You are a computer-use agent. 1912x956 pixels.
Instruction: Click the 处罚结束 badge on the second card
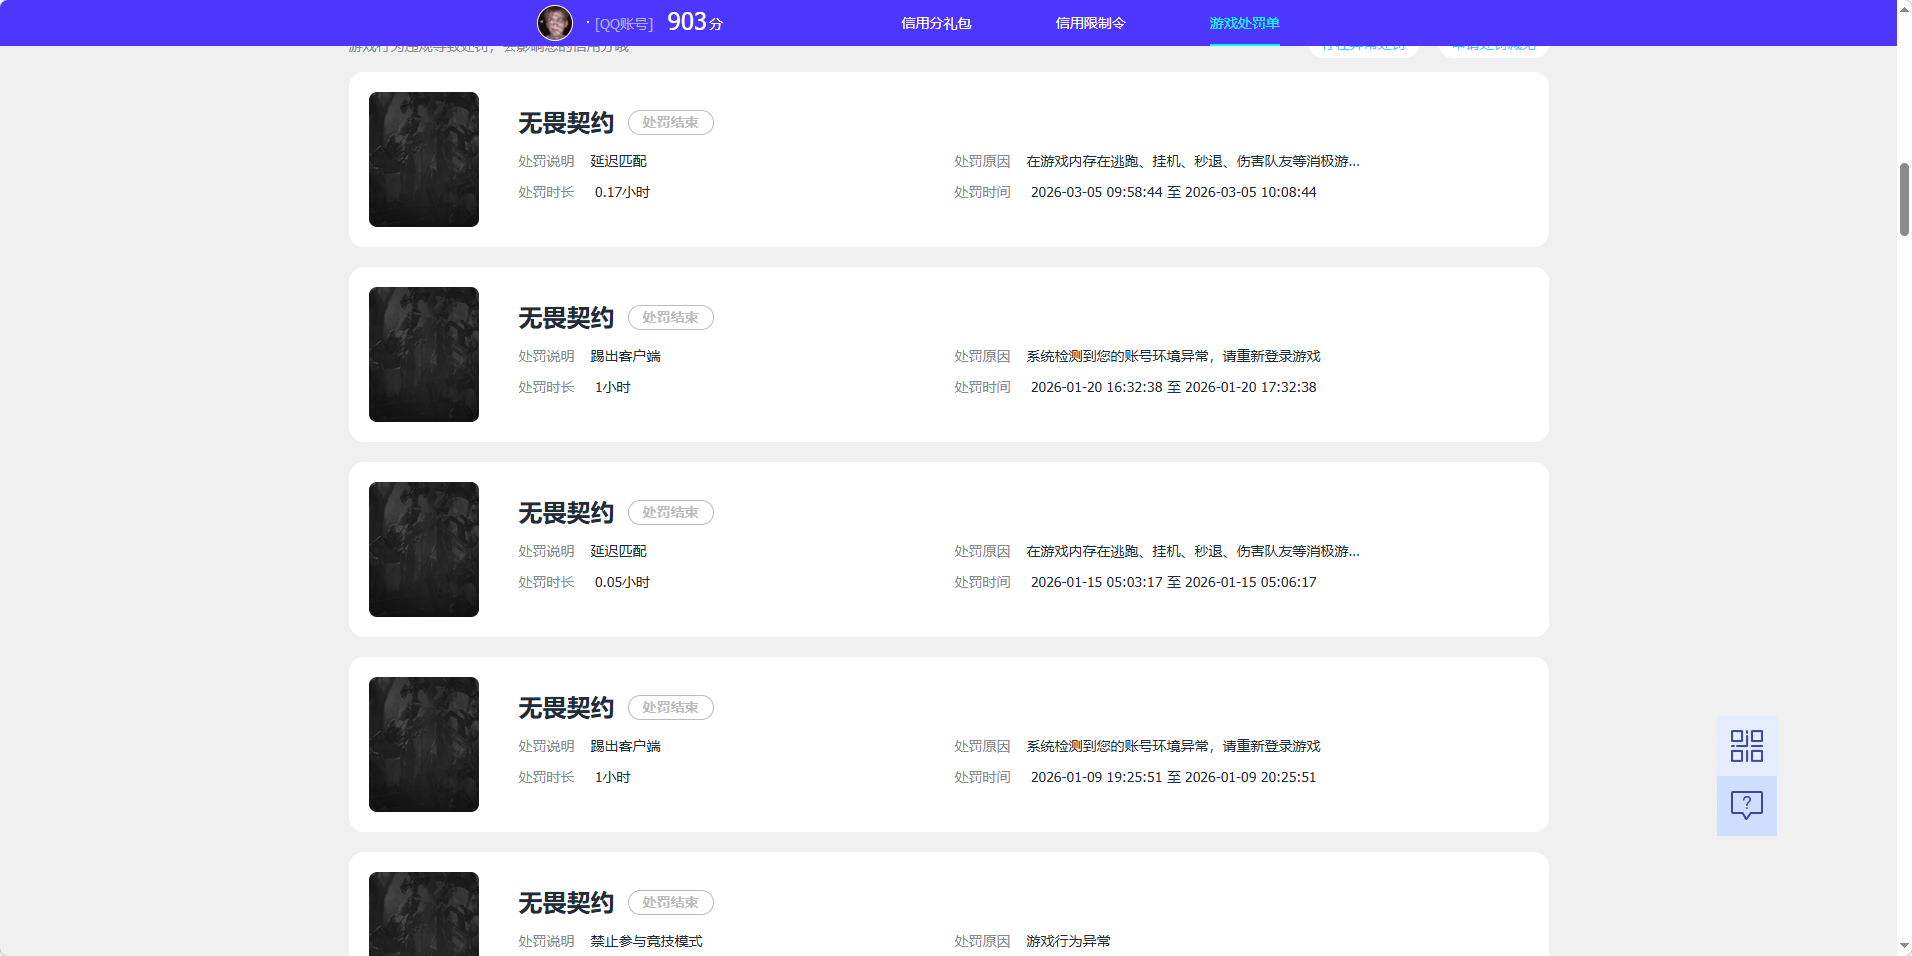tap(670, 317)
